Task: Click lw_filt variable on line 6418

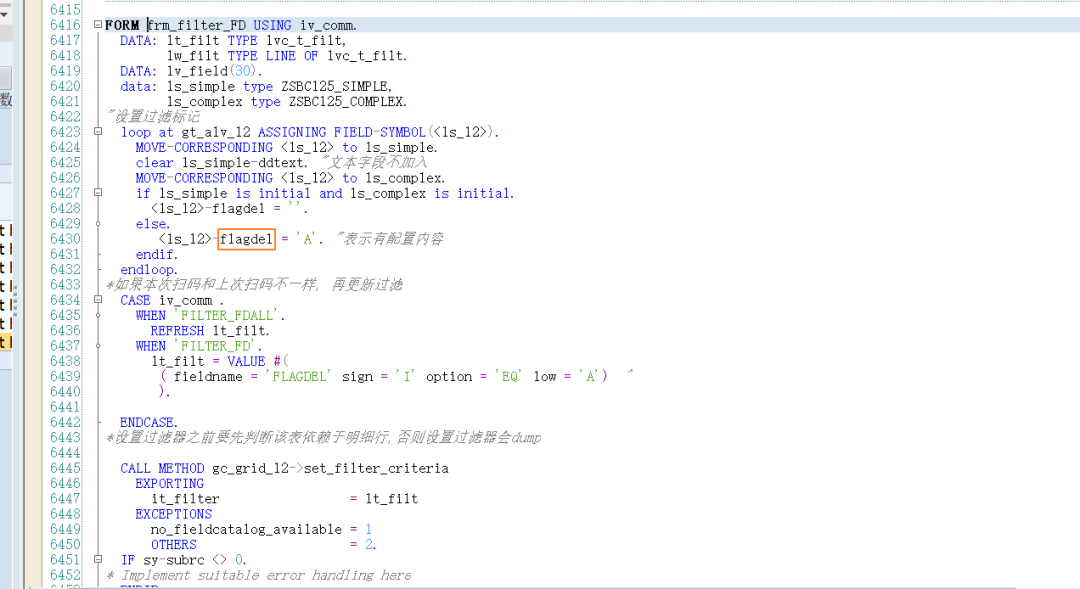Action: pyautogui.click(x=193, y=56)
